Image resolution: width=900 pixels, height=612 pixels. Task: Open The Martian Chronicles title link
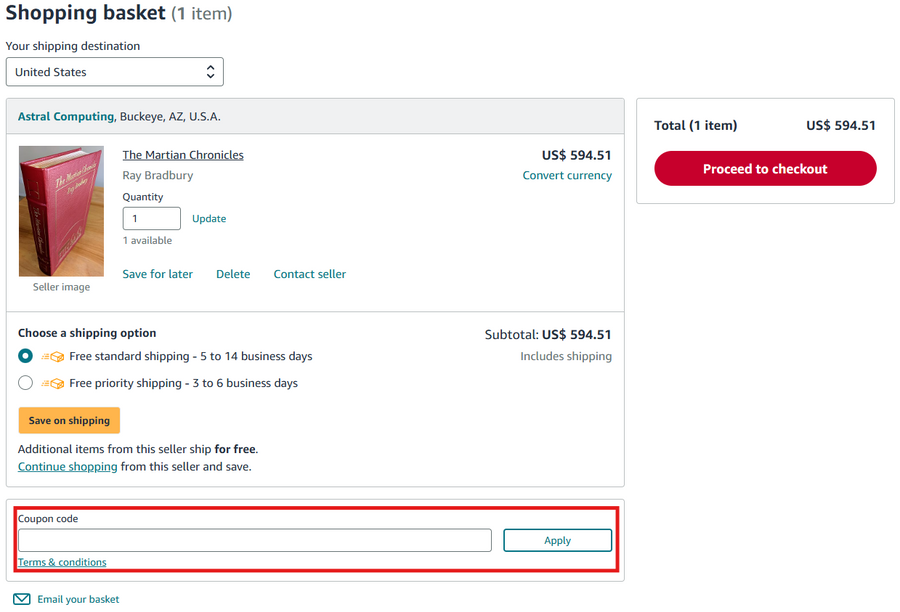tap(183, 155)
